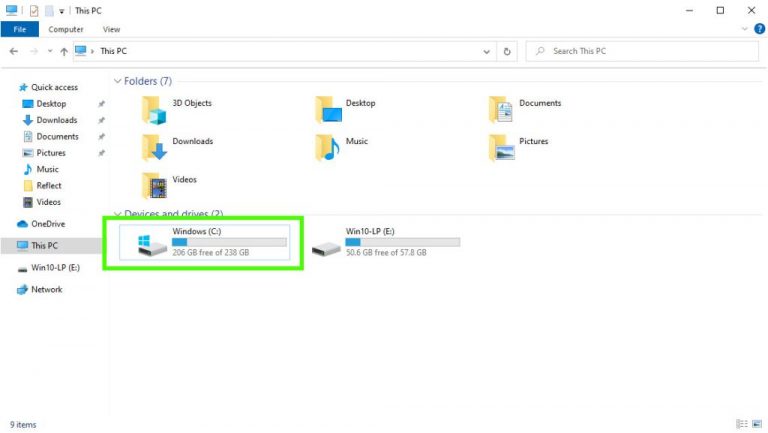Expand the ribbon with chevron

744,29
